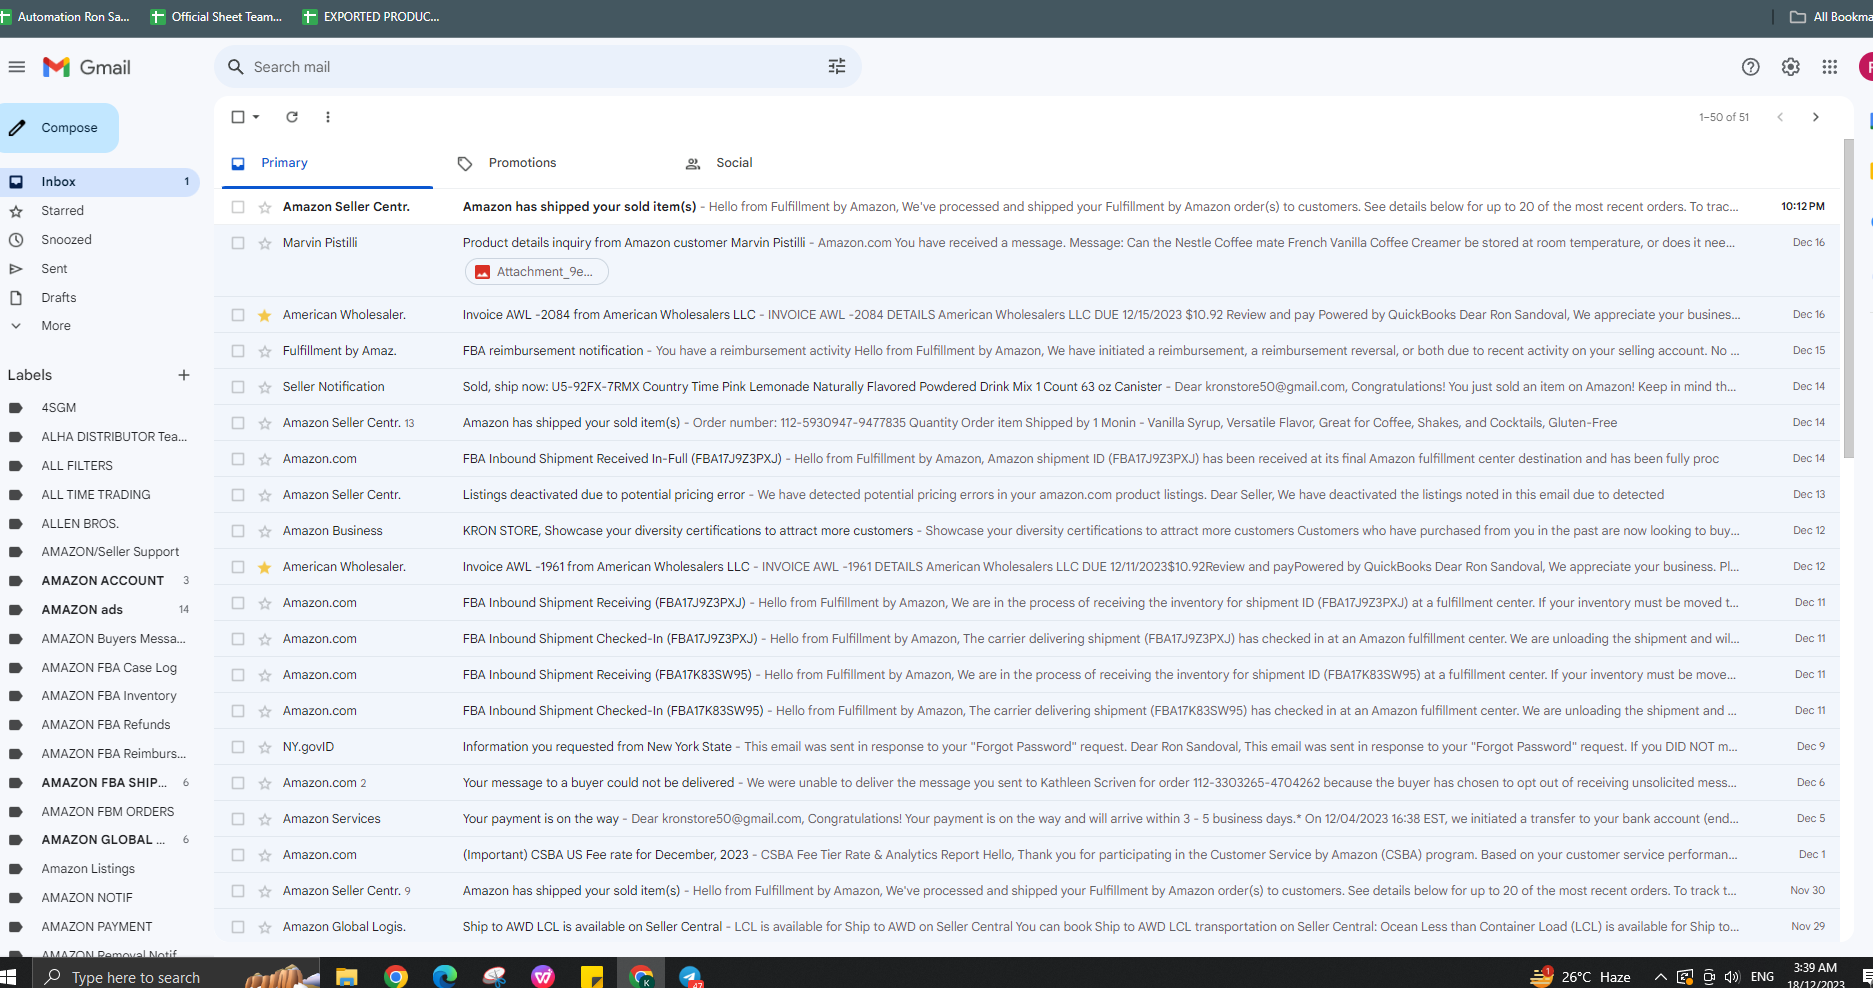Open the Sent folder
Screen dimensions: 1873x988
(x=100, y=269)
